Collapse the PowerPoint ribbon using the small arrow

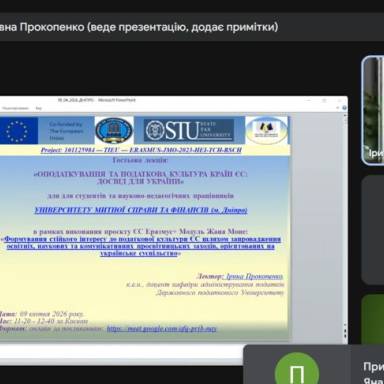(x=338, y=108)
